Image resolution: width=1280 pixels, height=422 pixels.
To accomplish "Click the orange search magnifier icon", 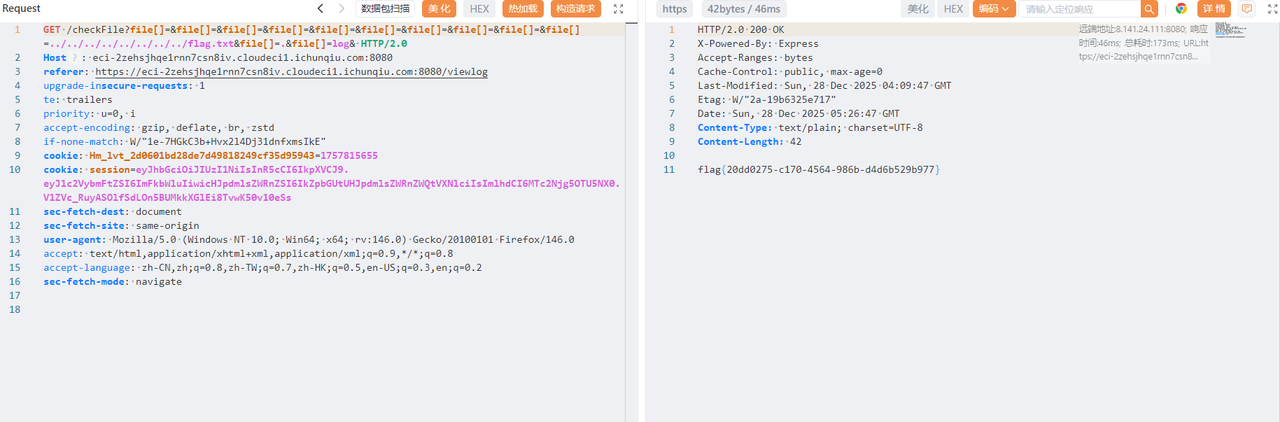I will click(x=1149, y=9).
